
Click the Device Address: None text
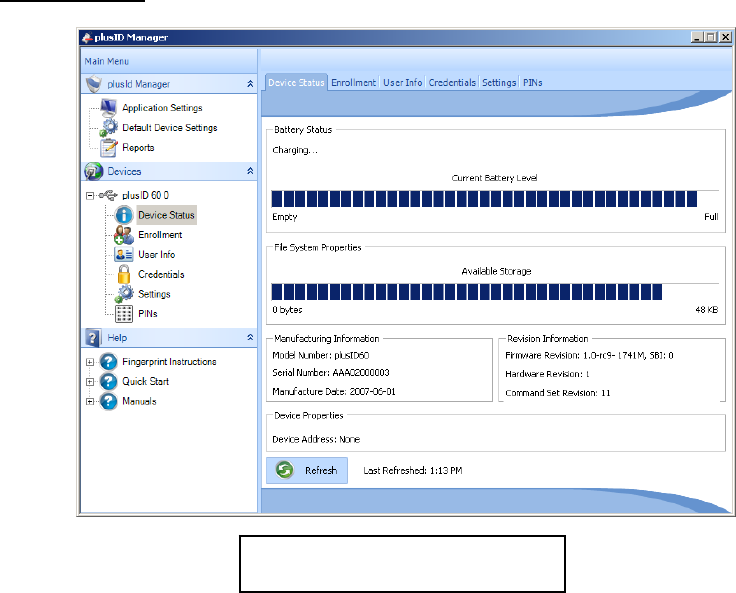pos(316,439)
